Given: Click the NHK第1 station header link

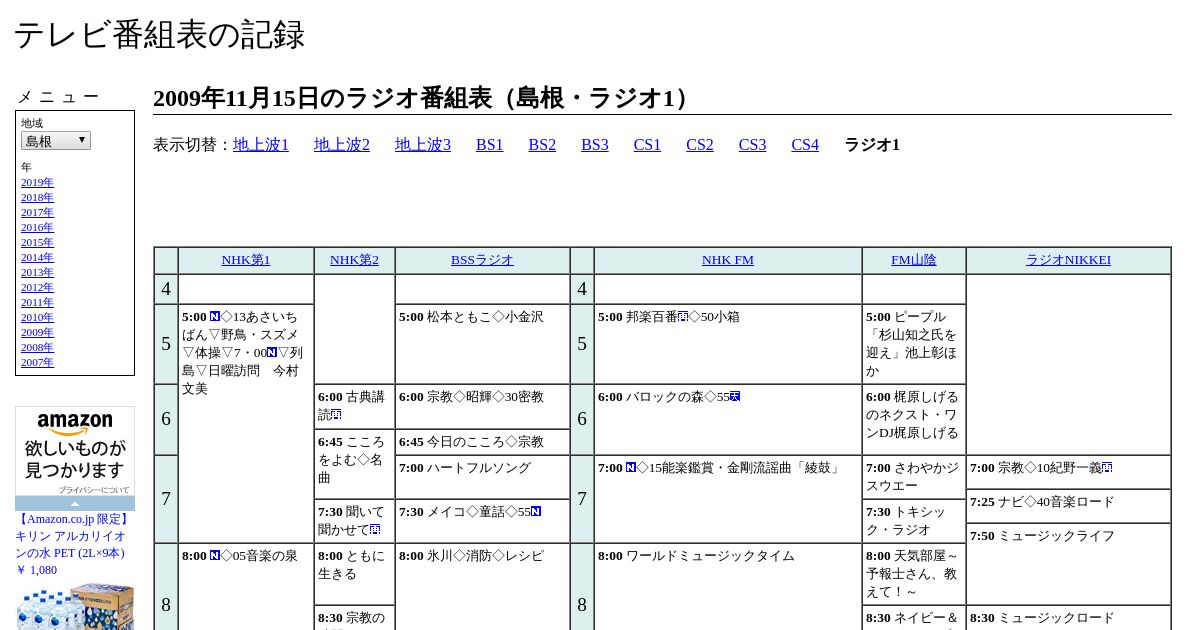Looking at the screenshot, I should point(246,260).
